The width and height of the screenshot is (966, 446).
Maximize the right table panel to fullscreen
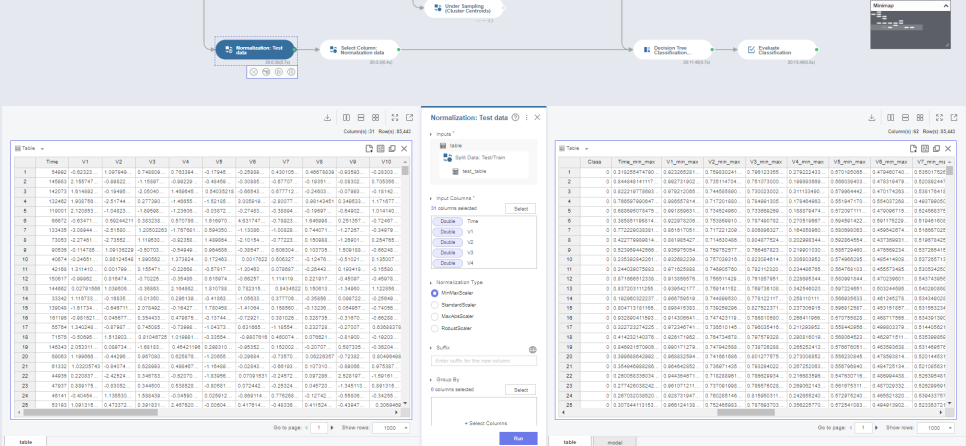[939, 118]
